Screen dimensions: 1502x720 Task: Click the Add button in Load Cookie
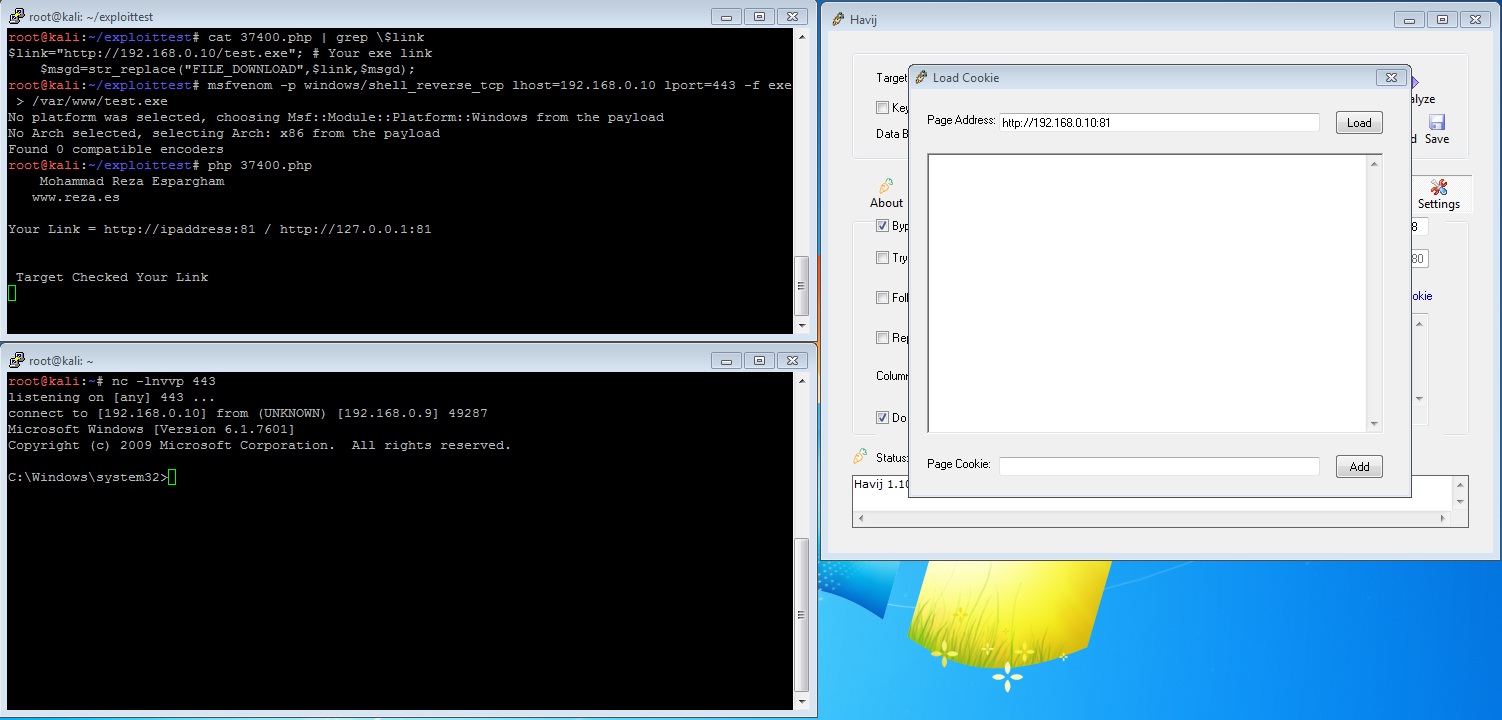pyautogui.click(x=1359, y=467)
